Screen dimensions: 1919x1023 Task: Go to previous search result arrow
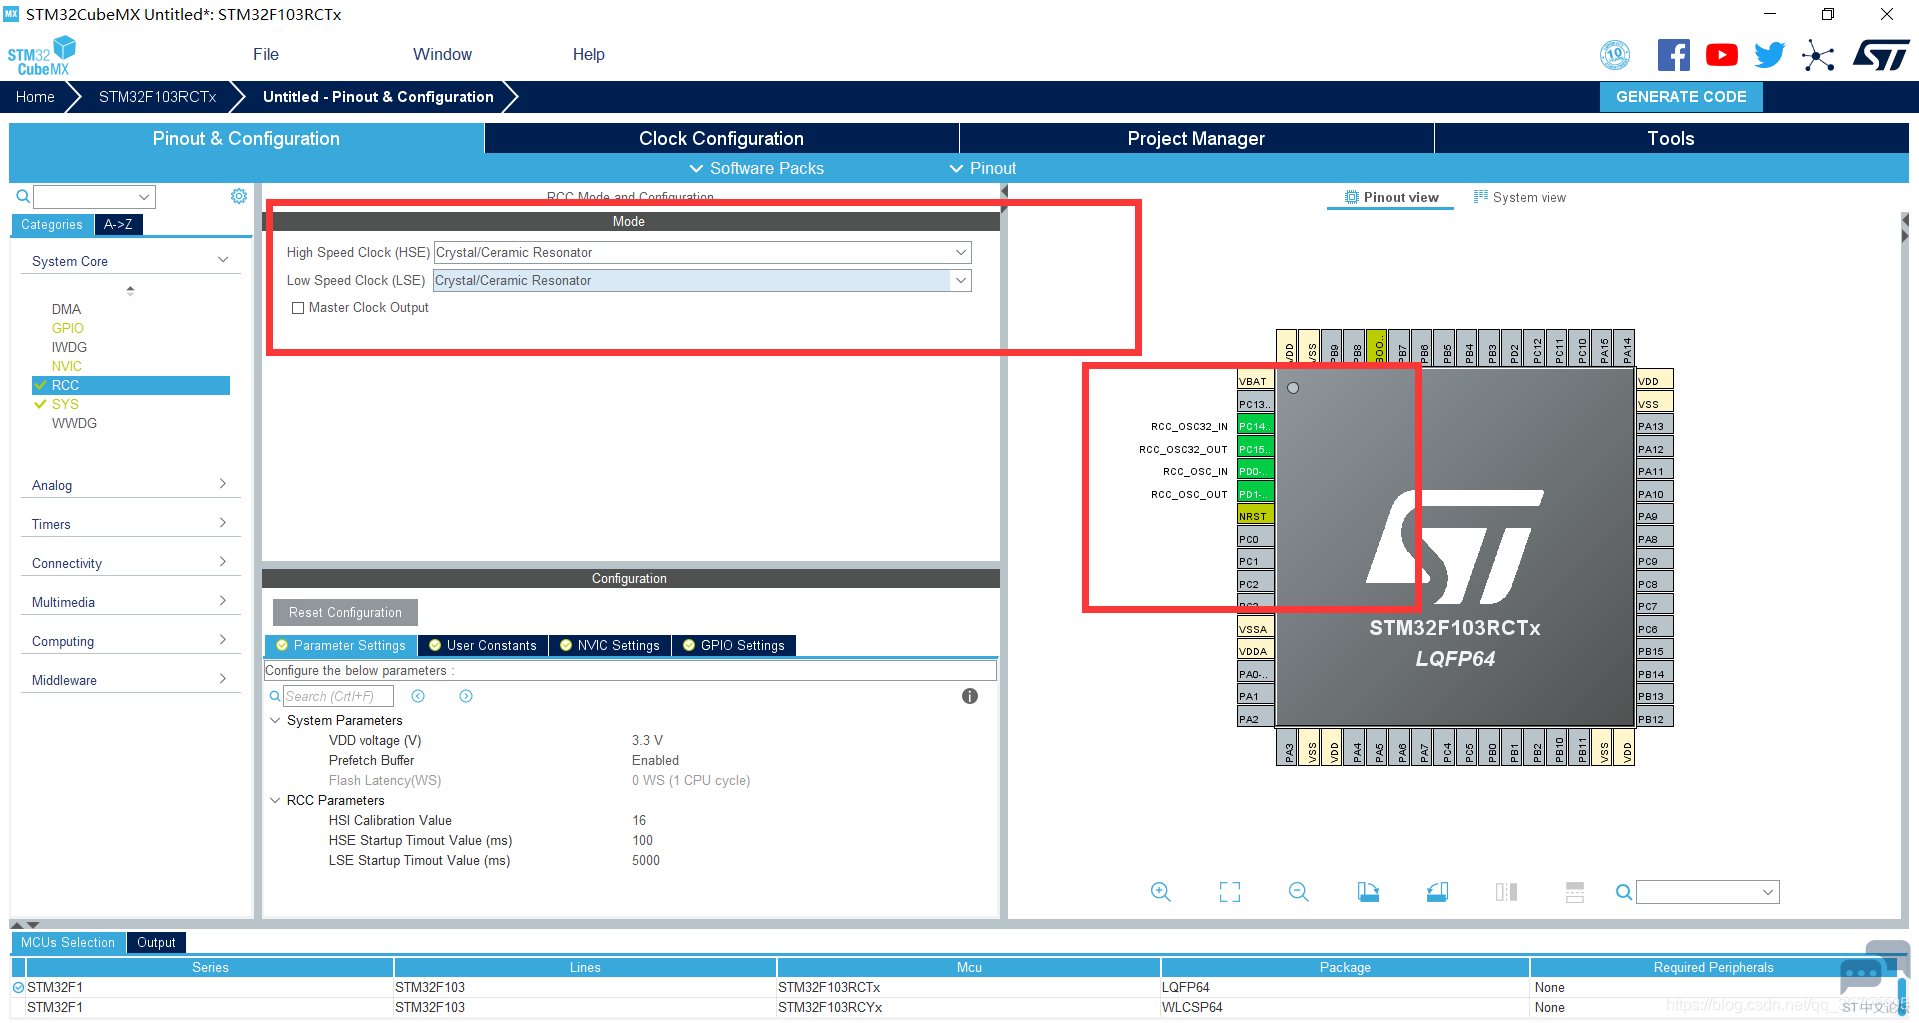pyautogui.click(x=418, y=696)
